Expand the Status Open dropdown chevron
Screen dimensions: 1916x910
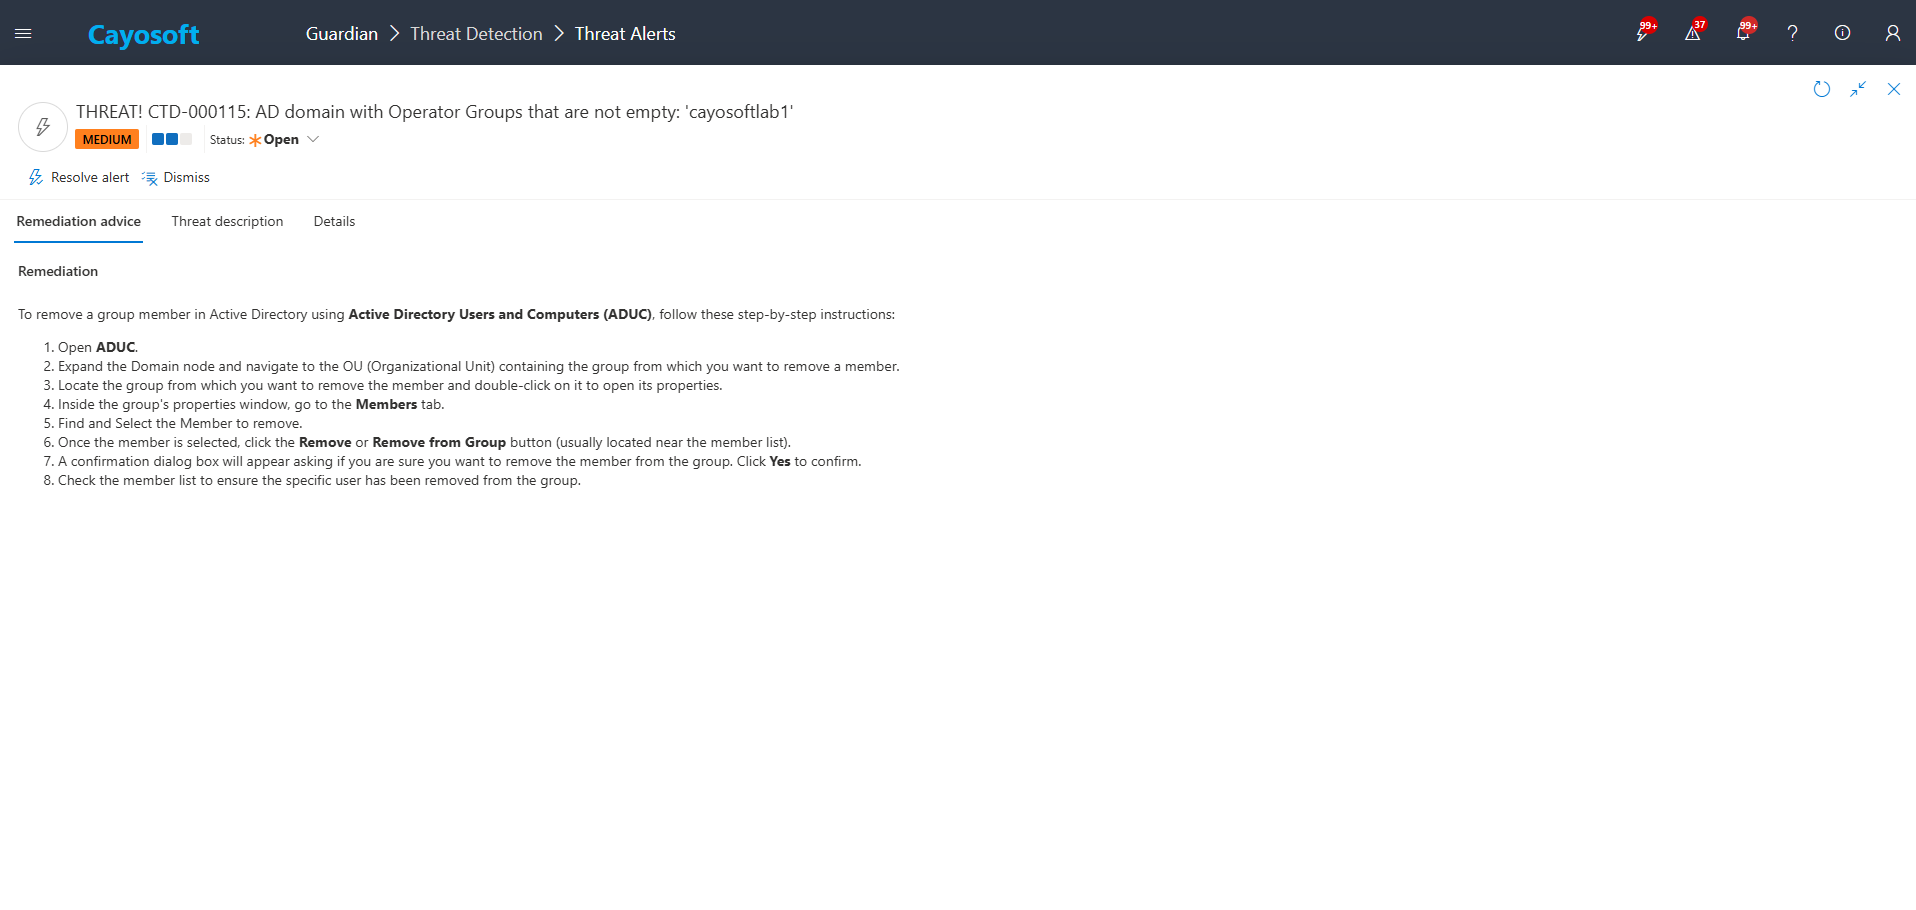(x=313, y=140)
